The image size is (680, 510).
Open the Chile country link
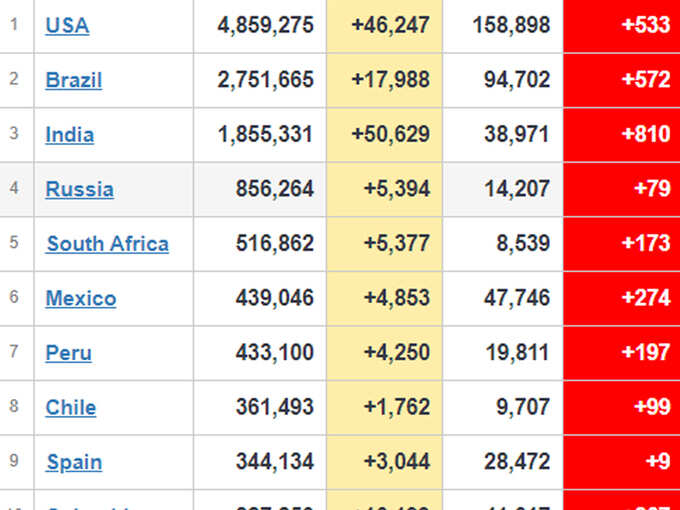pyautogui.click(x=71, y=408)
